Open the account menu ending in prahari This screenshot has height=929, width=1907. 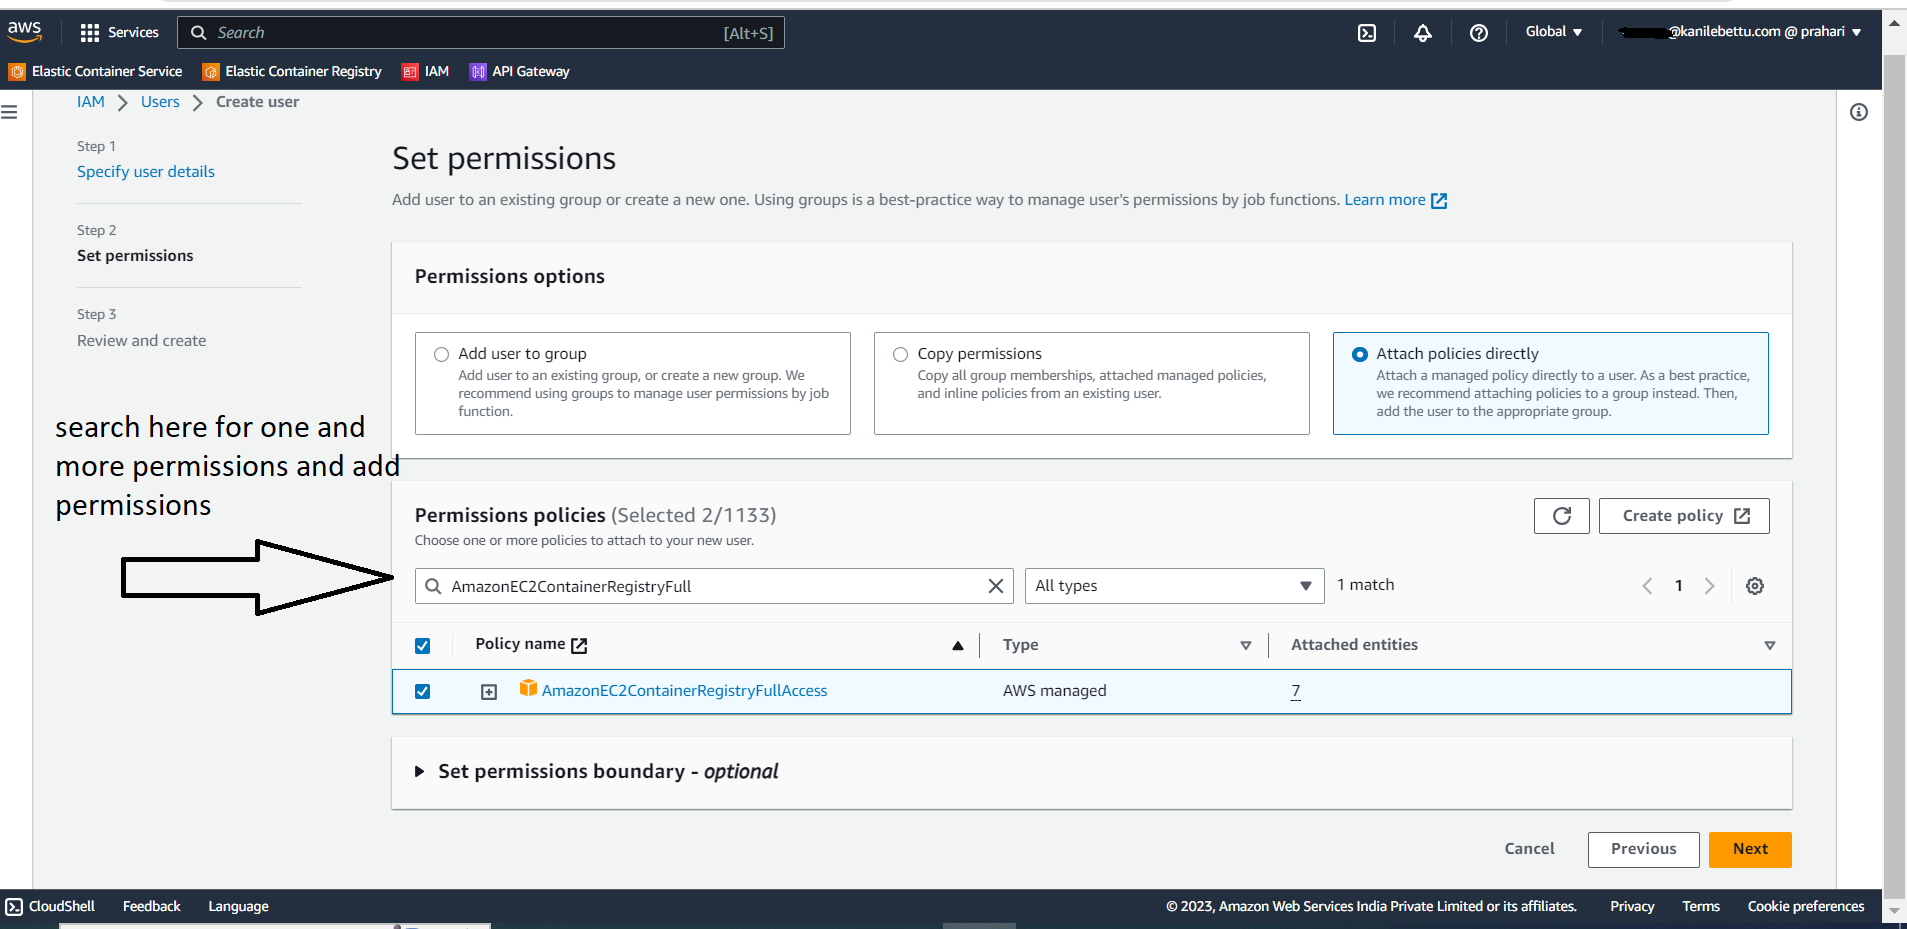click(1740, 32)
